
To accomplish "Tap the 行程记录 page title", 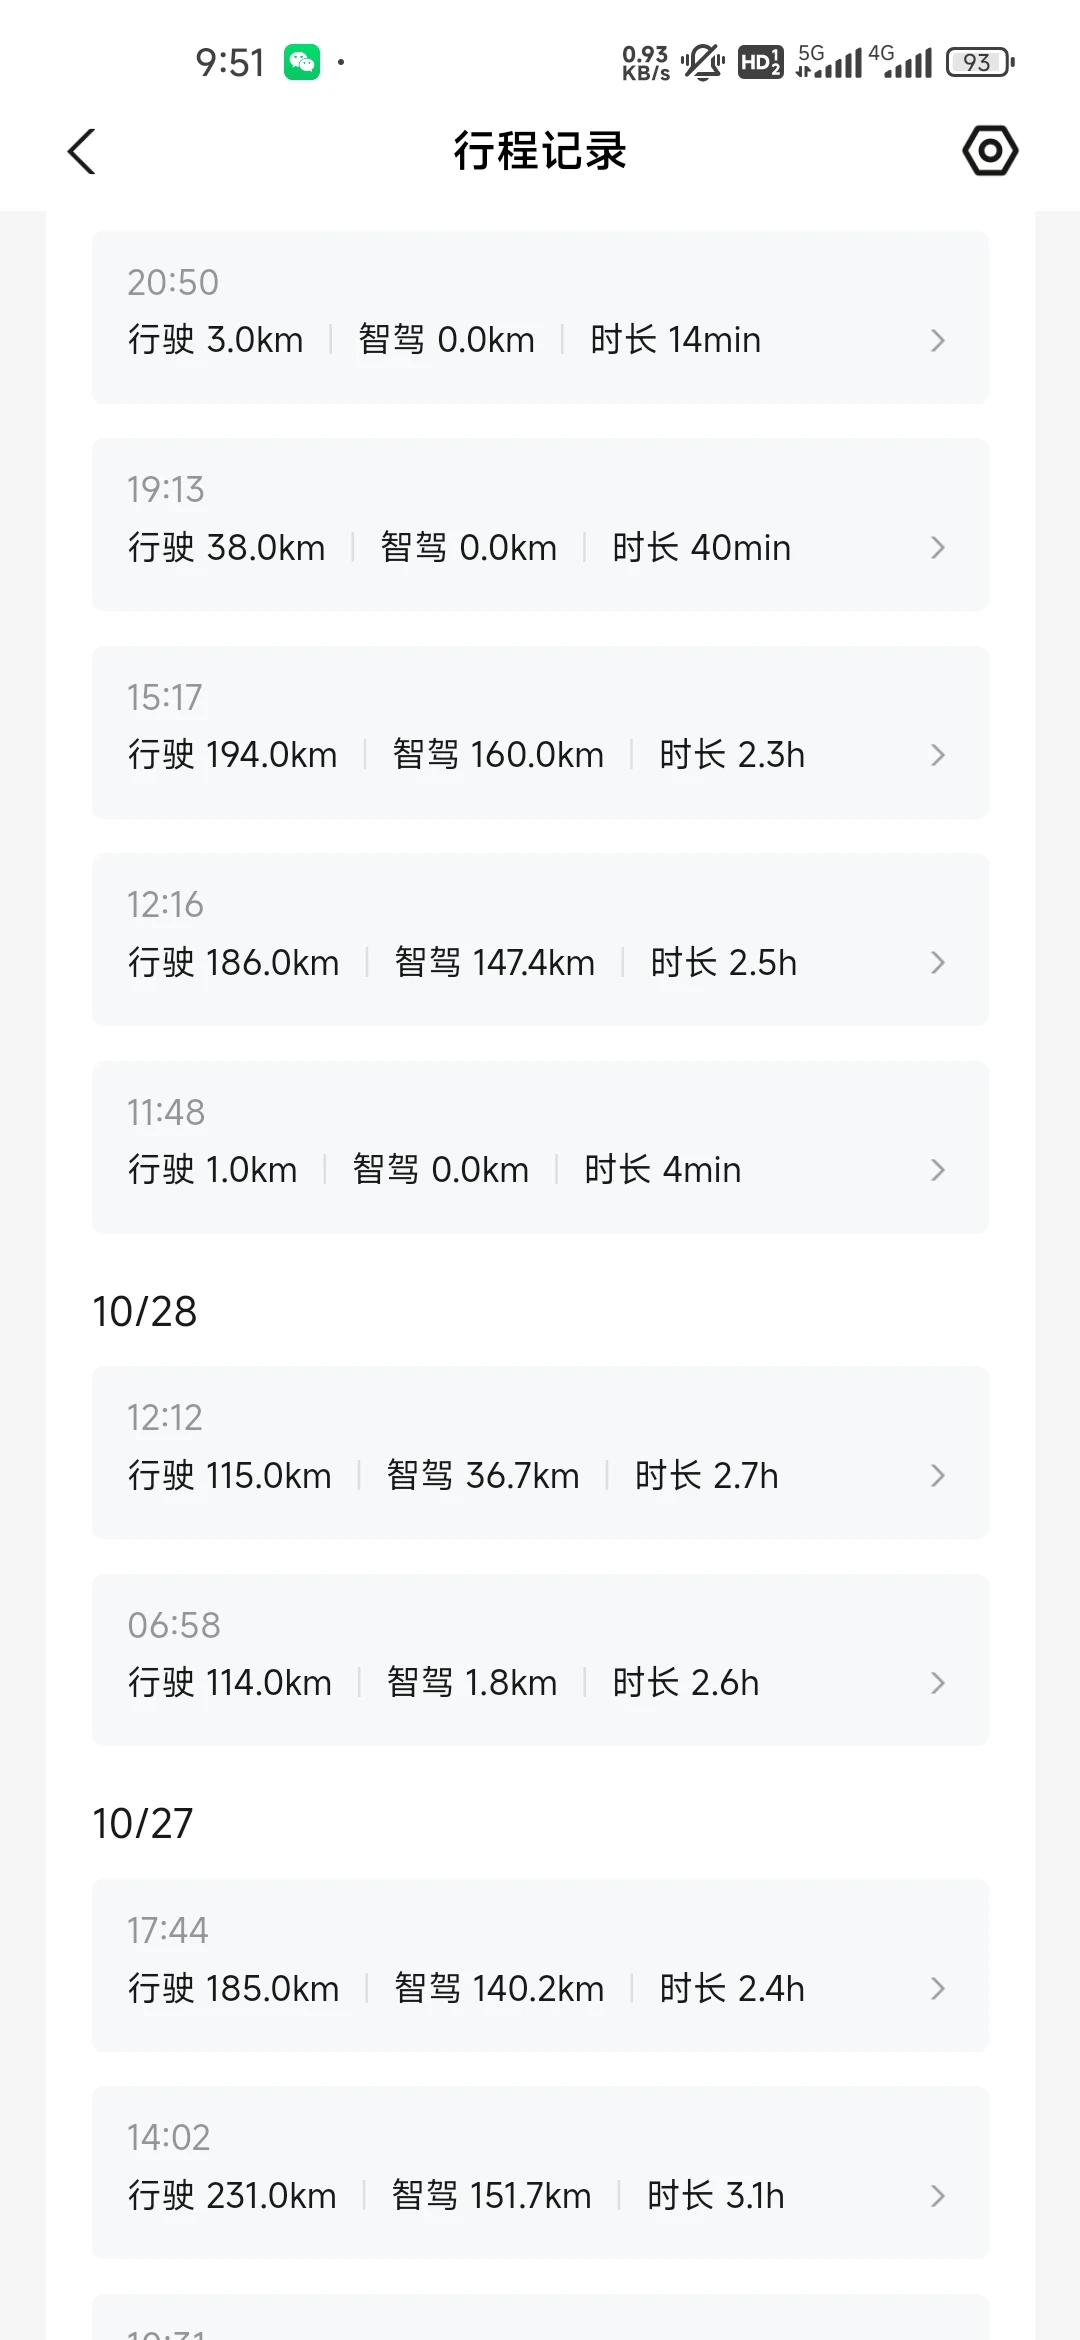I will point(540,151).
